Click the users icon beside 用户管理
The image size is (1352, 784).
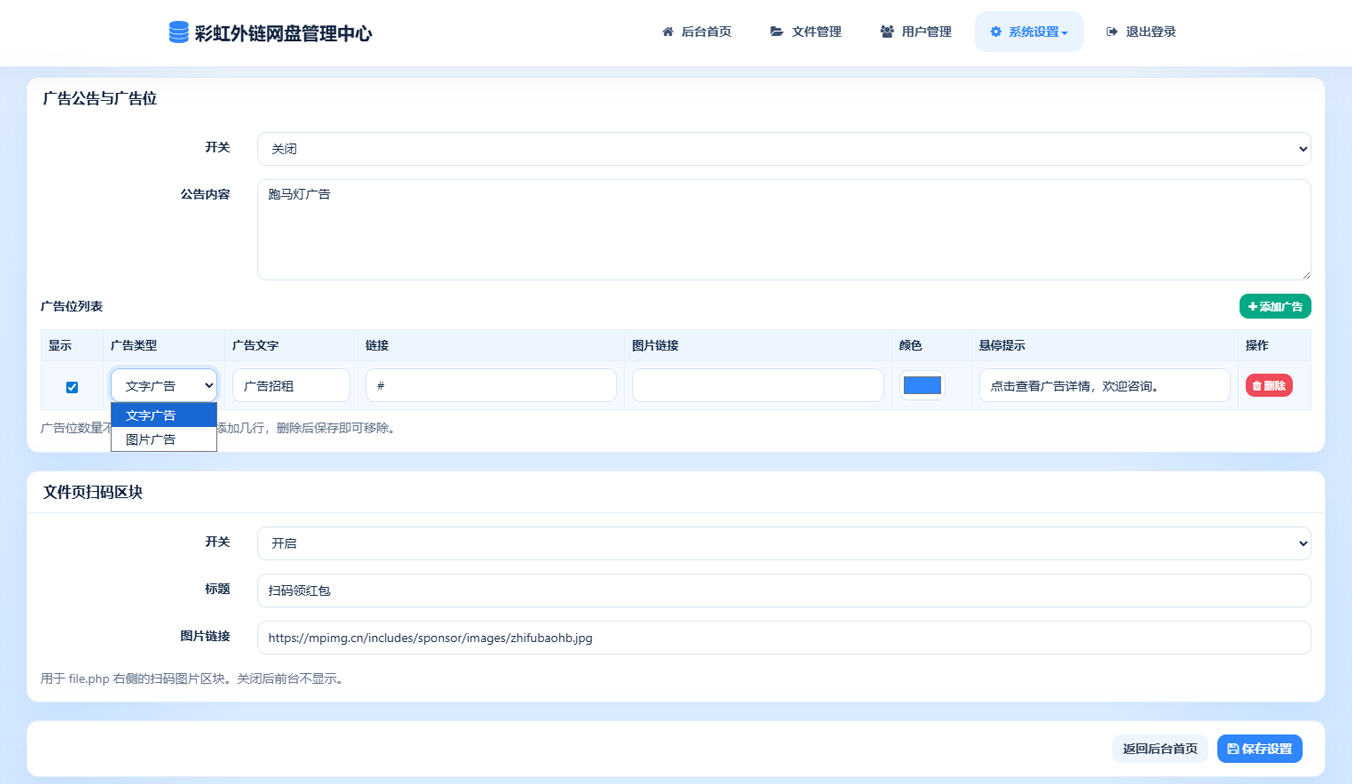pyautogui.click(x=887, y=32)
